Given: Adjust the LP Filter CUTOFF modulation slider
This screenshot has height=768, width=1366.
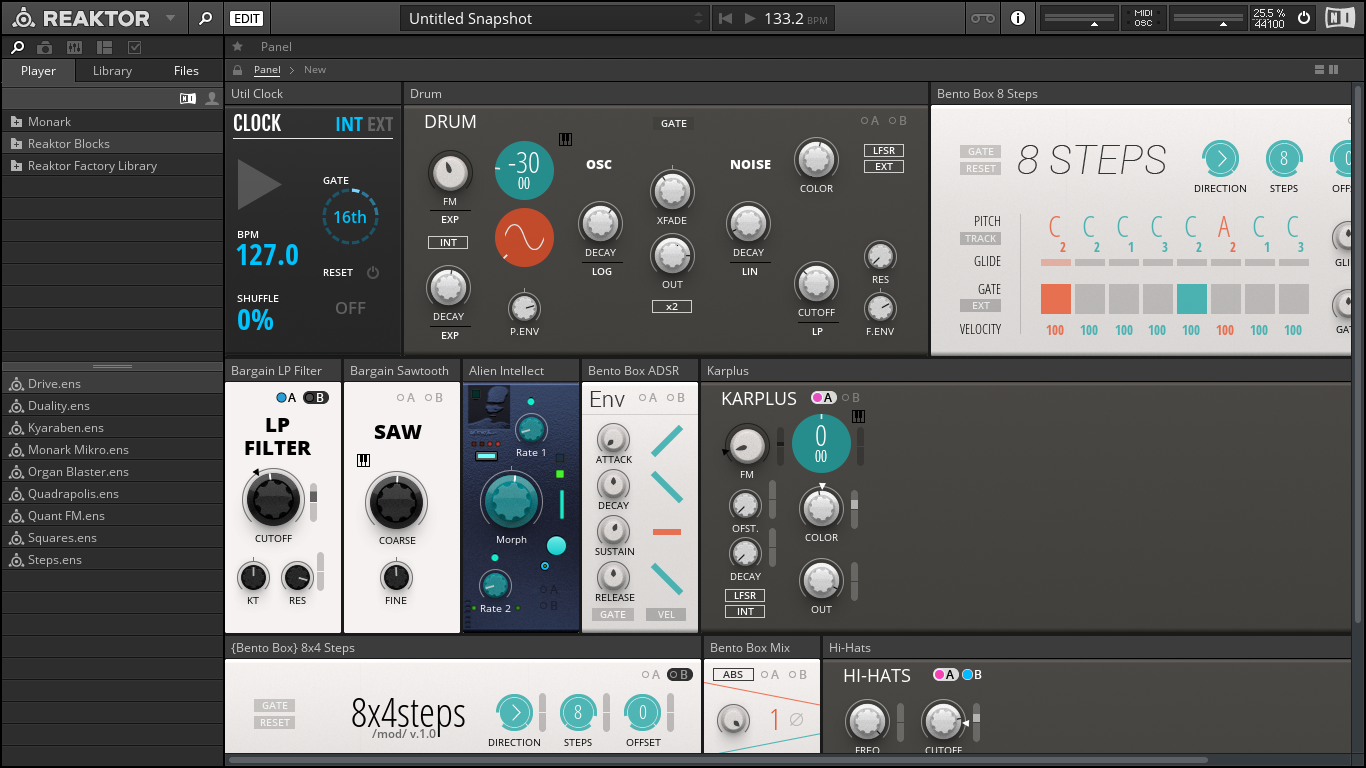Looking at the screenshot, I should (x=314, y=503).
